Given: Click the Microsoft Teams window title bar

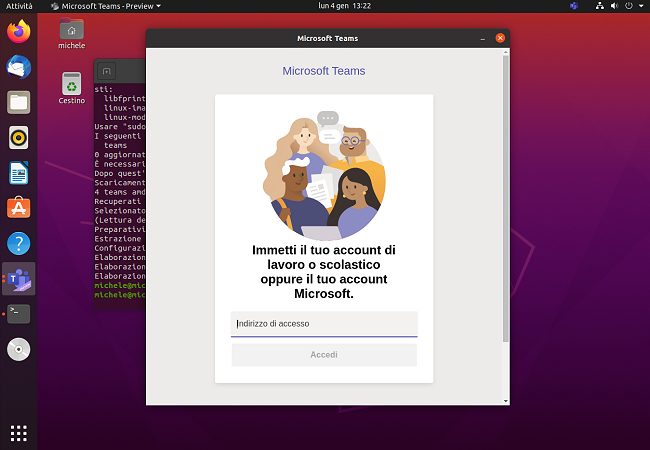Looking at the screenshot, I should tap(327, 39).
